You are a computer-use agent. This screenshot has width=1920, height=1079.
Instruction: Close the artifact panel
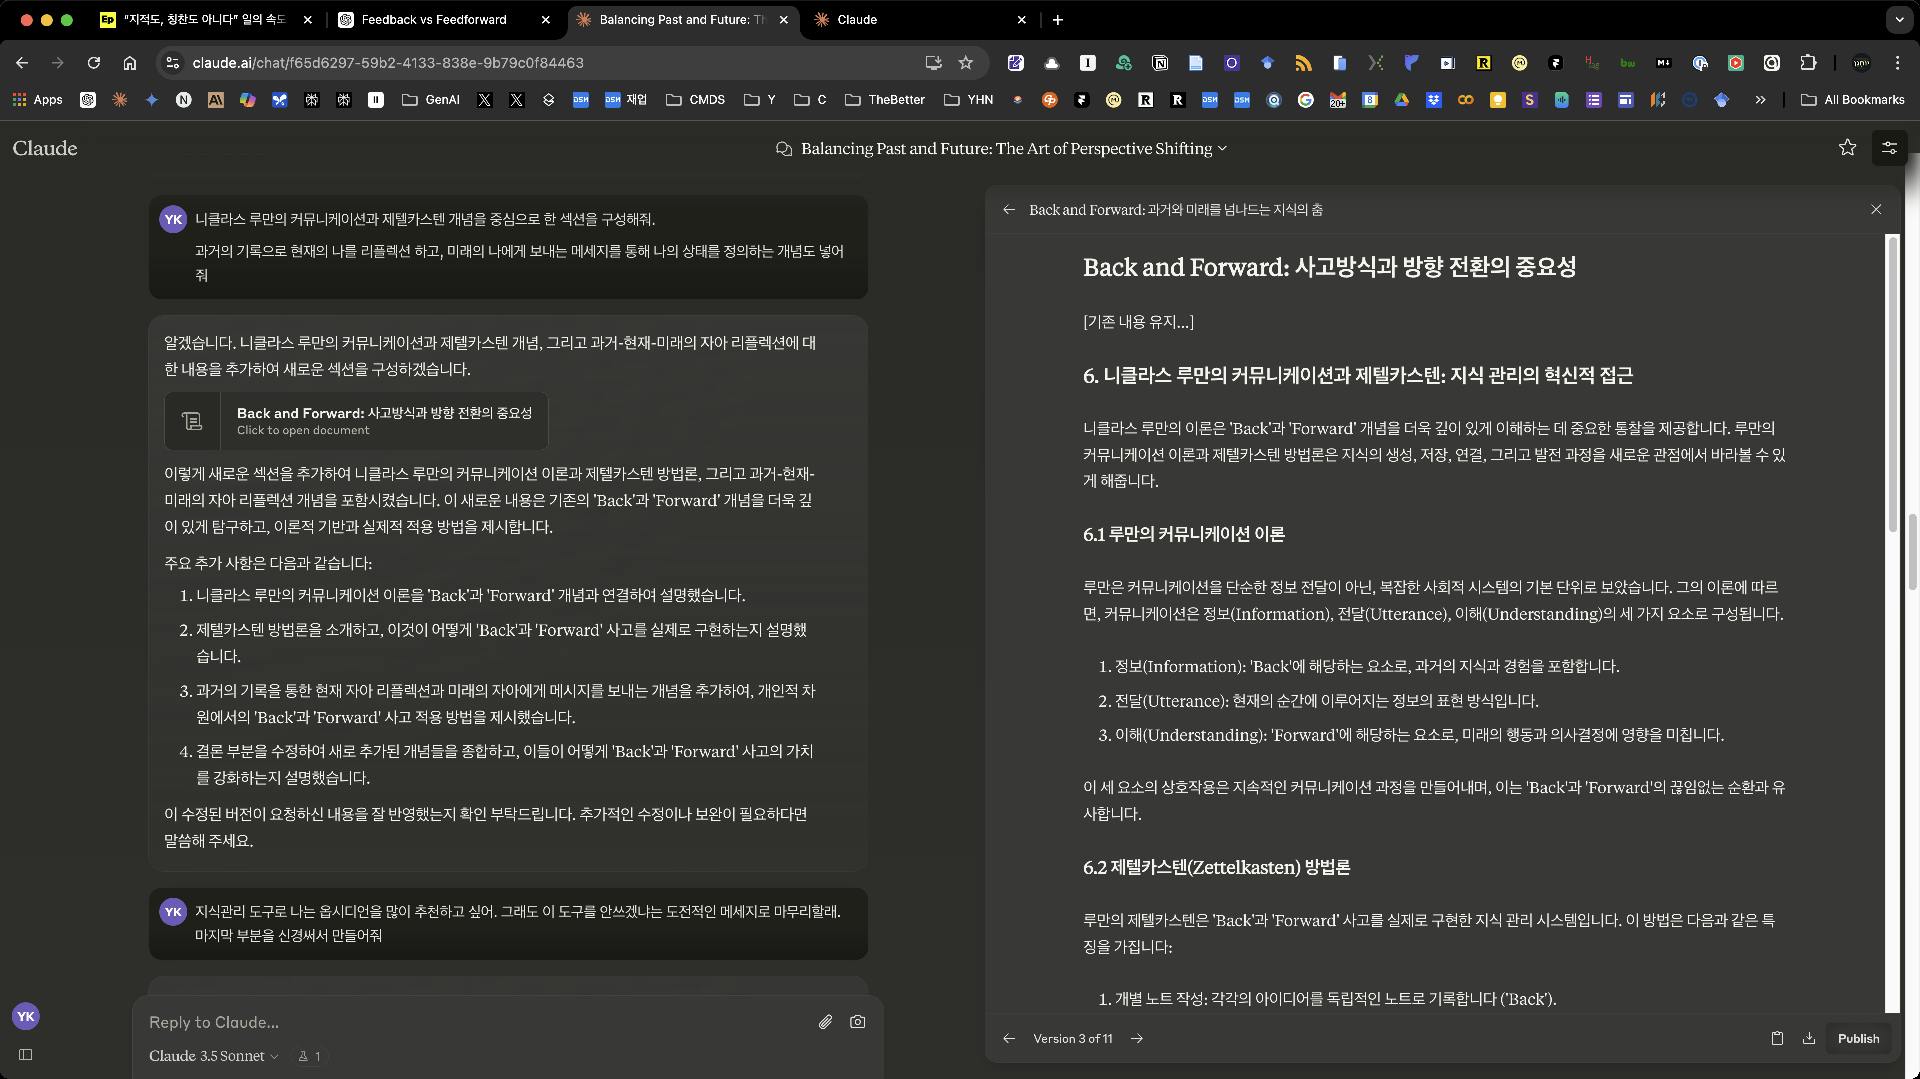(1876, 210)
